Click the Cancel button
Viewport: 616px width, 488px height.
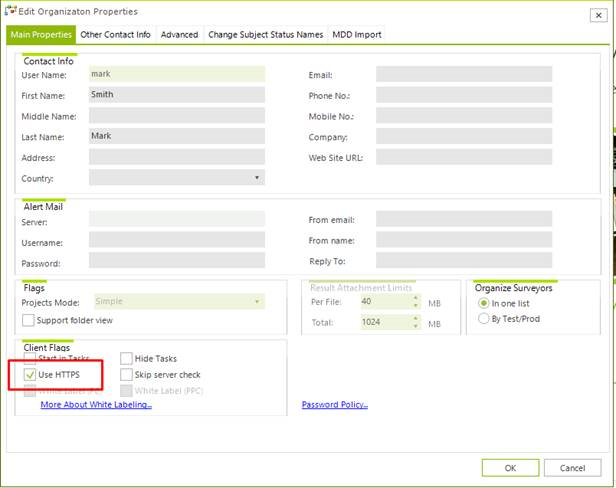click(x=572, y=468)
